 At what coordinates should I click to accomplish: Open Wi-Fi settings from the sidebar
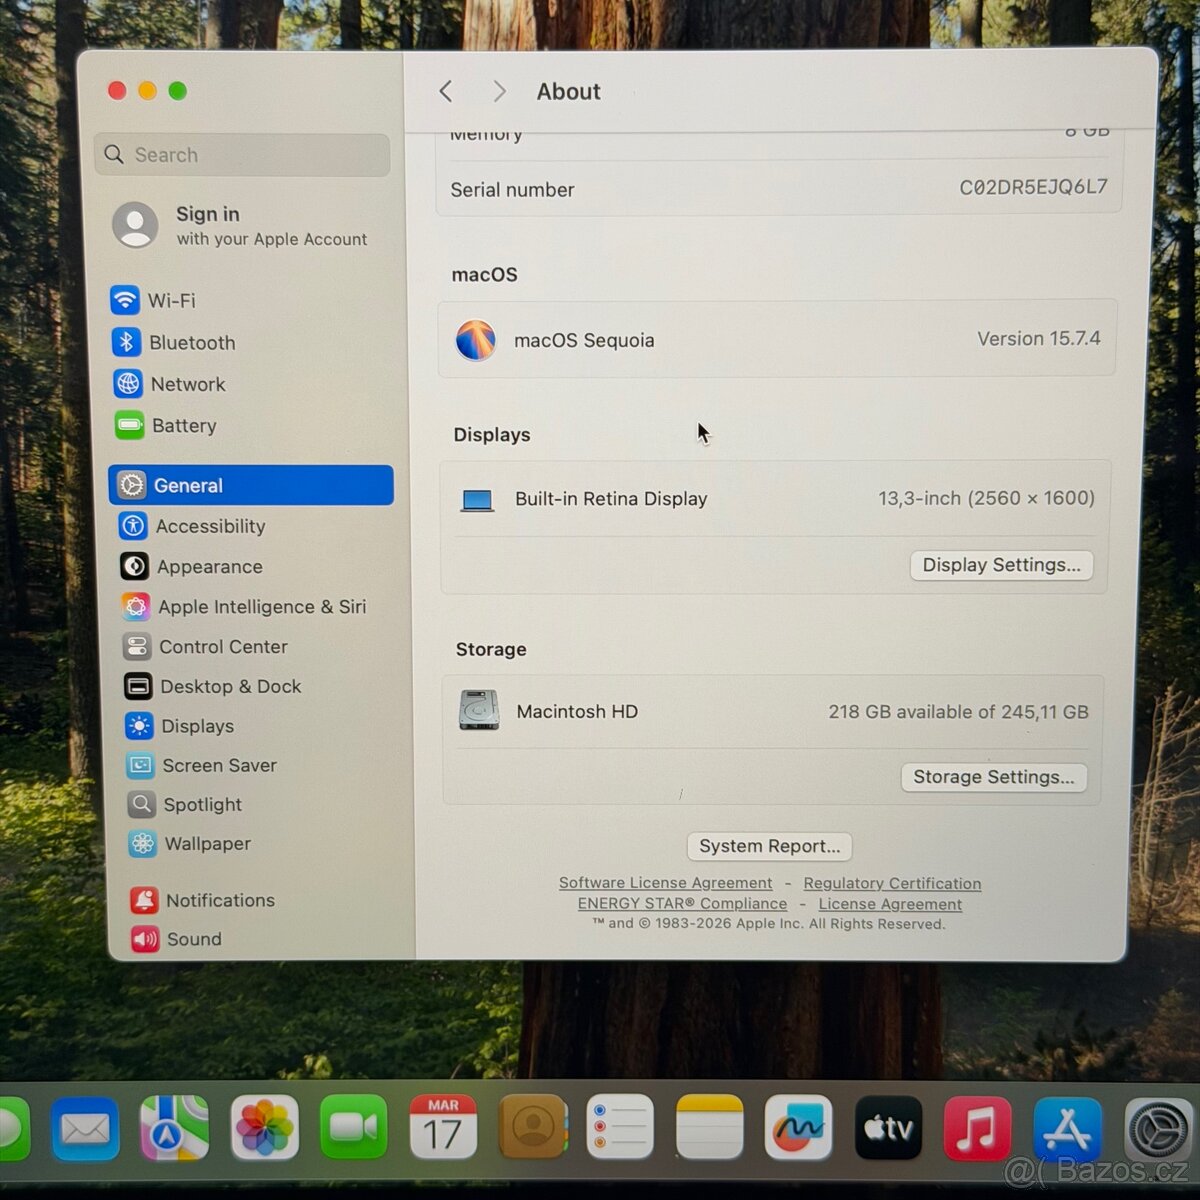[171, 300]
